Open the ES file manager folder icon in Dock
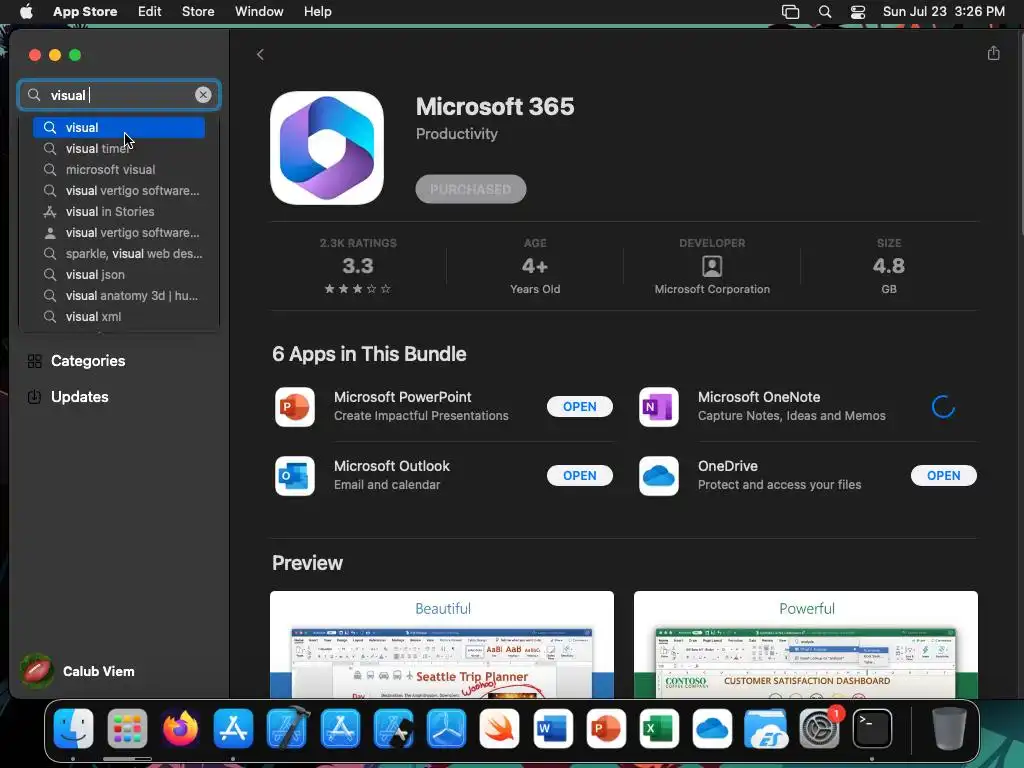The height and width of the screenshot is (768, 1024). click(x=765, y=728)
